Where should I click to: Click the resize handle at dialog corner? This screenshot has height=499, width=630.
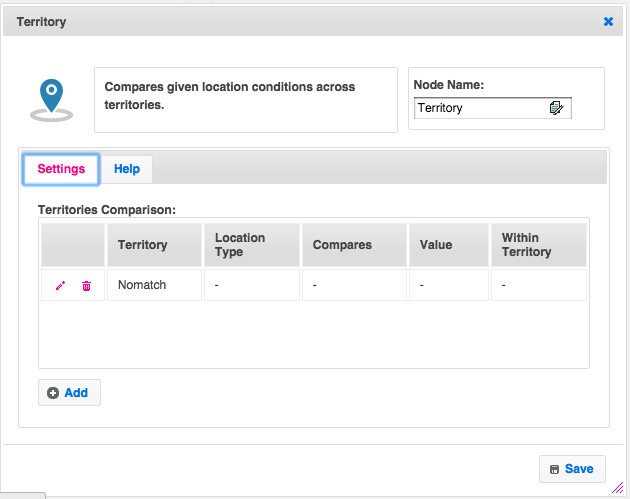(618, 488)
